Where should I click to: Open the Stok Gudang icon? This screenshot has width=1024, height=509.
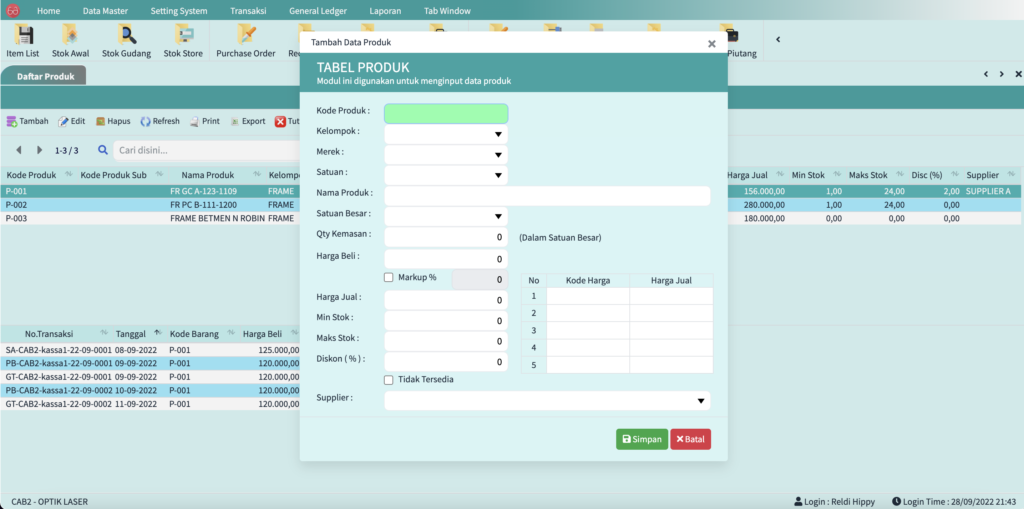(x=127, y=36)
